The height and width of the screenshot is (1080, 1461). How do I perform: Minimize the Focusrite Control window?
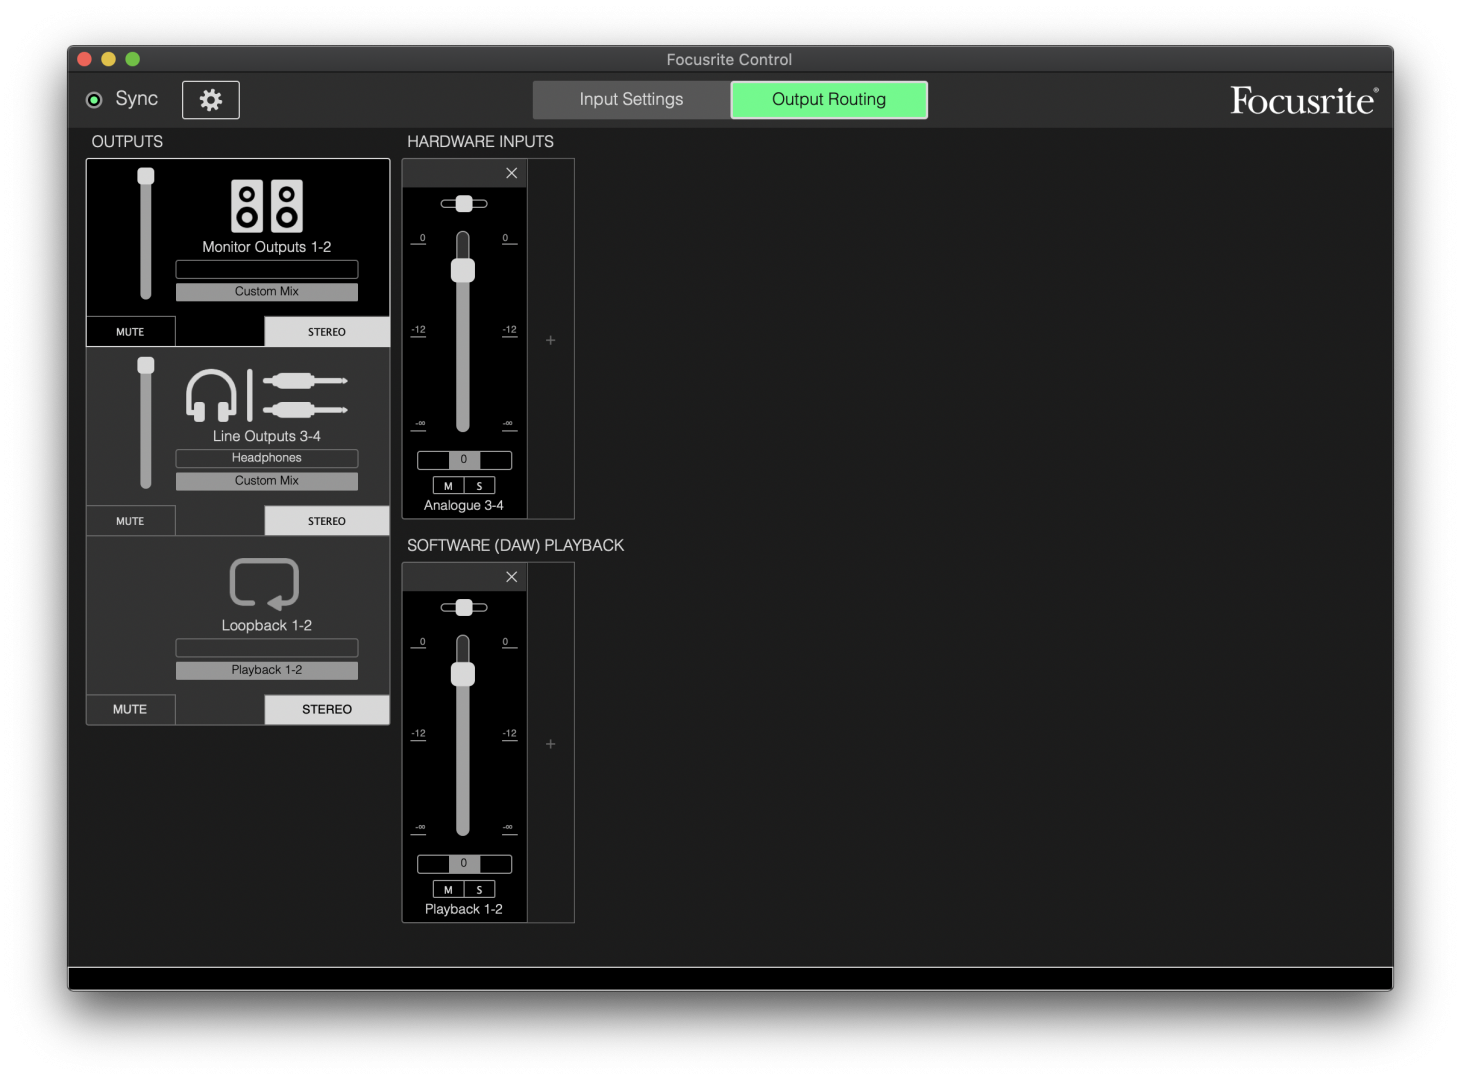tap(108, 59)
